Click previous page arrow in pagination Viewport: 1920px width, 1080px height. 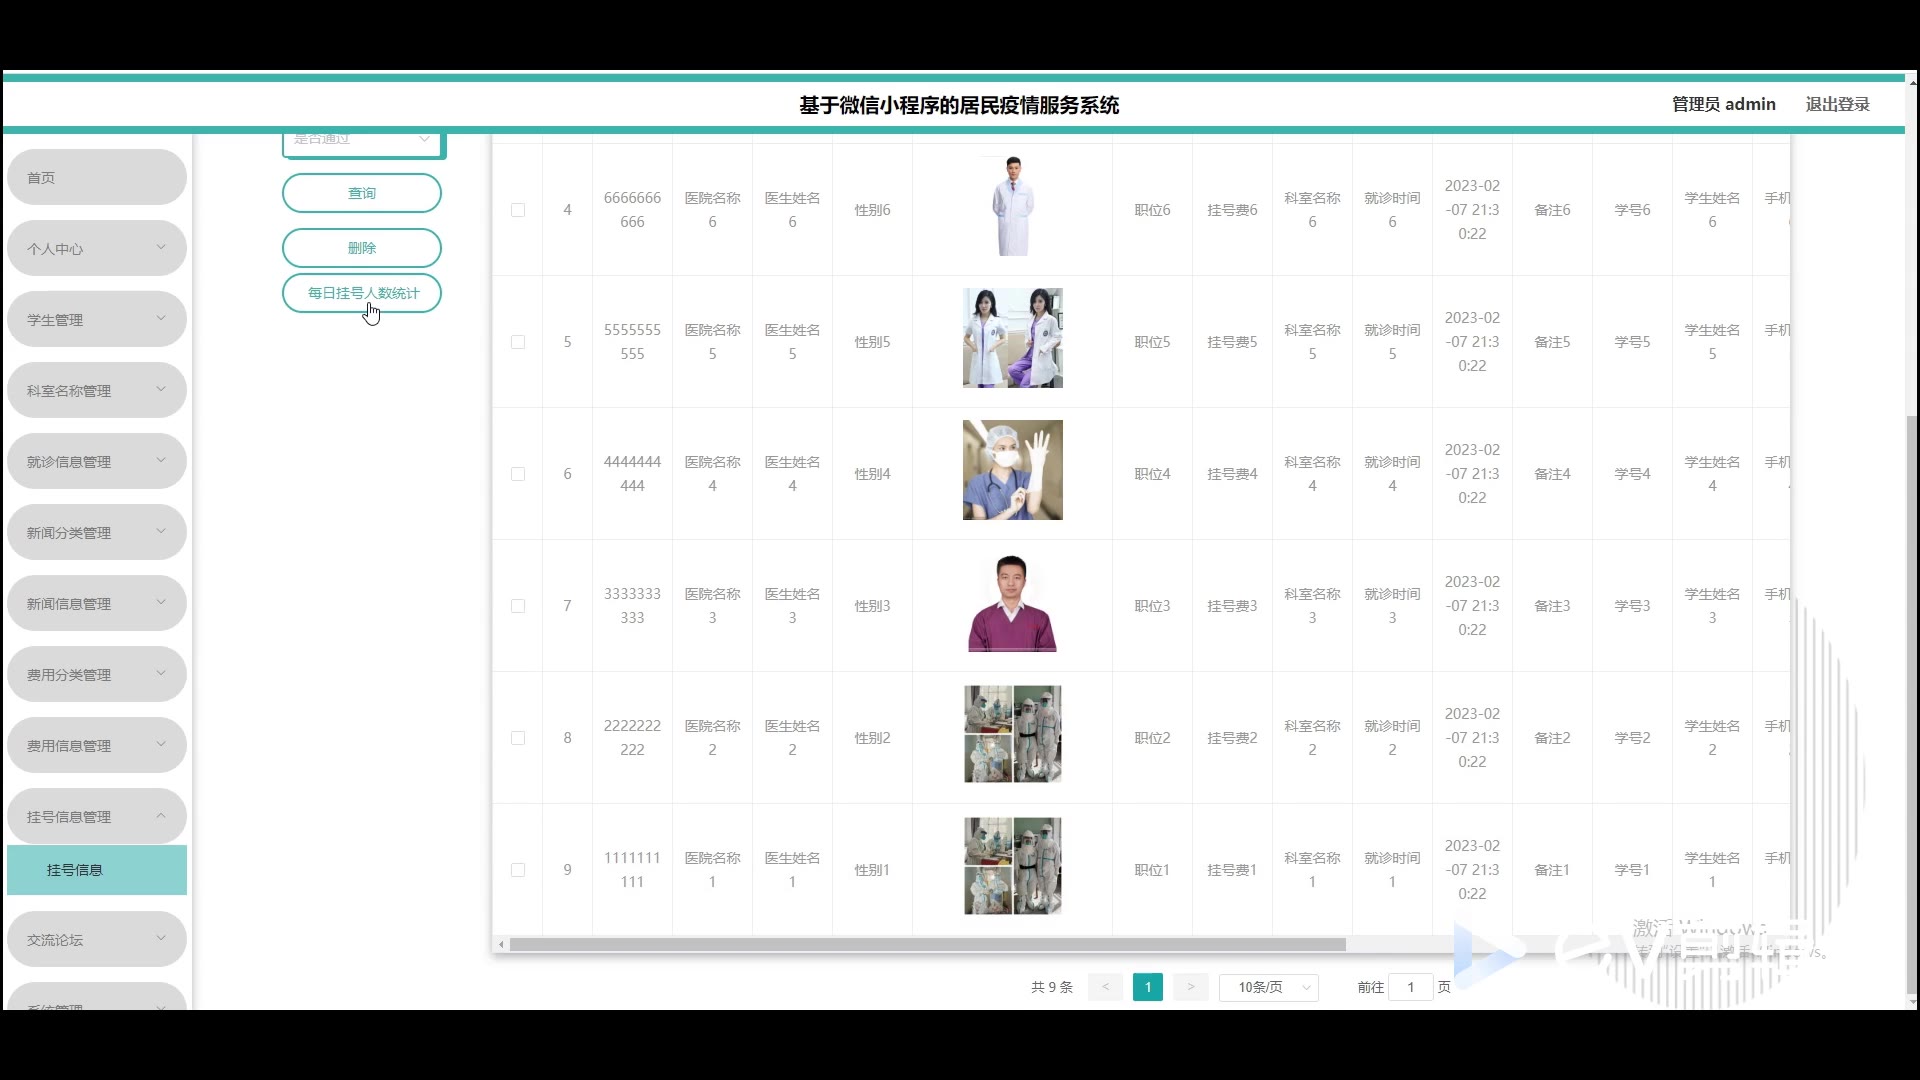1105,987
